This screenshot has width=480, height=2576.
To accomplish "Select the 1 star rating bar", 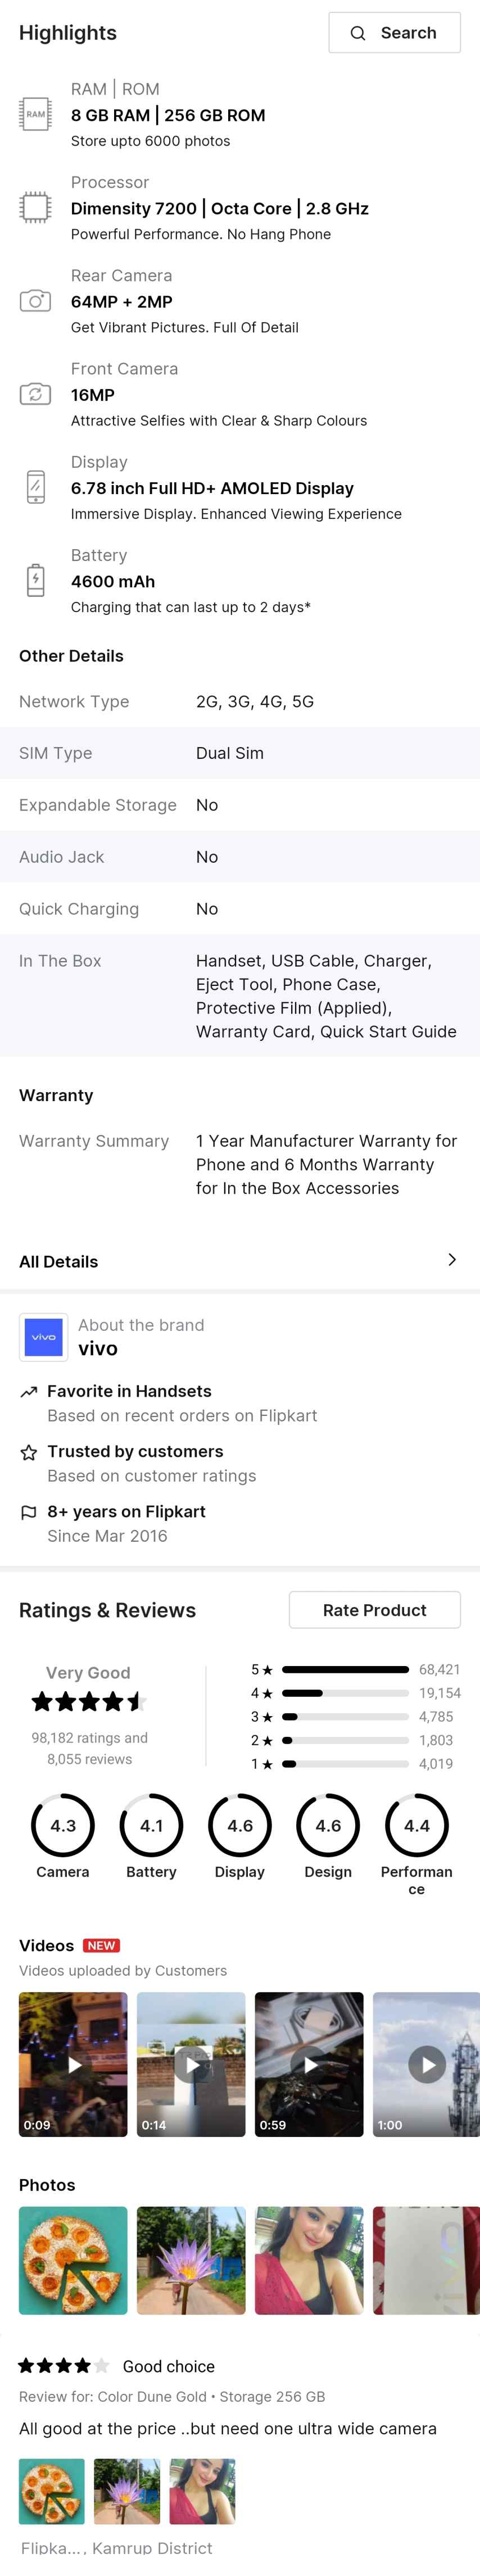I will tap(345, 1764).
